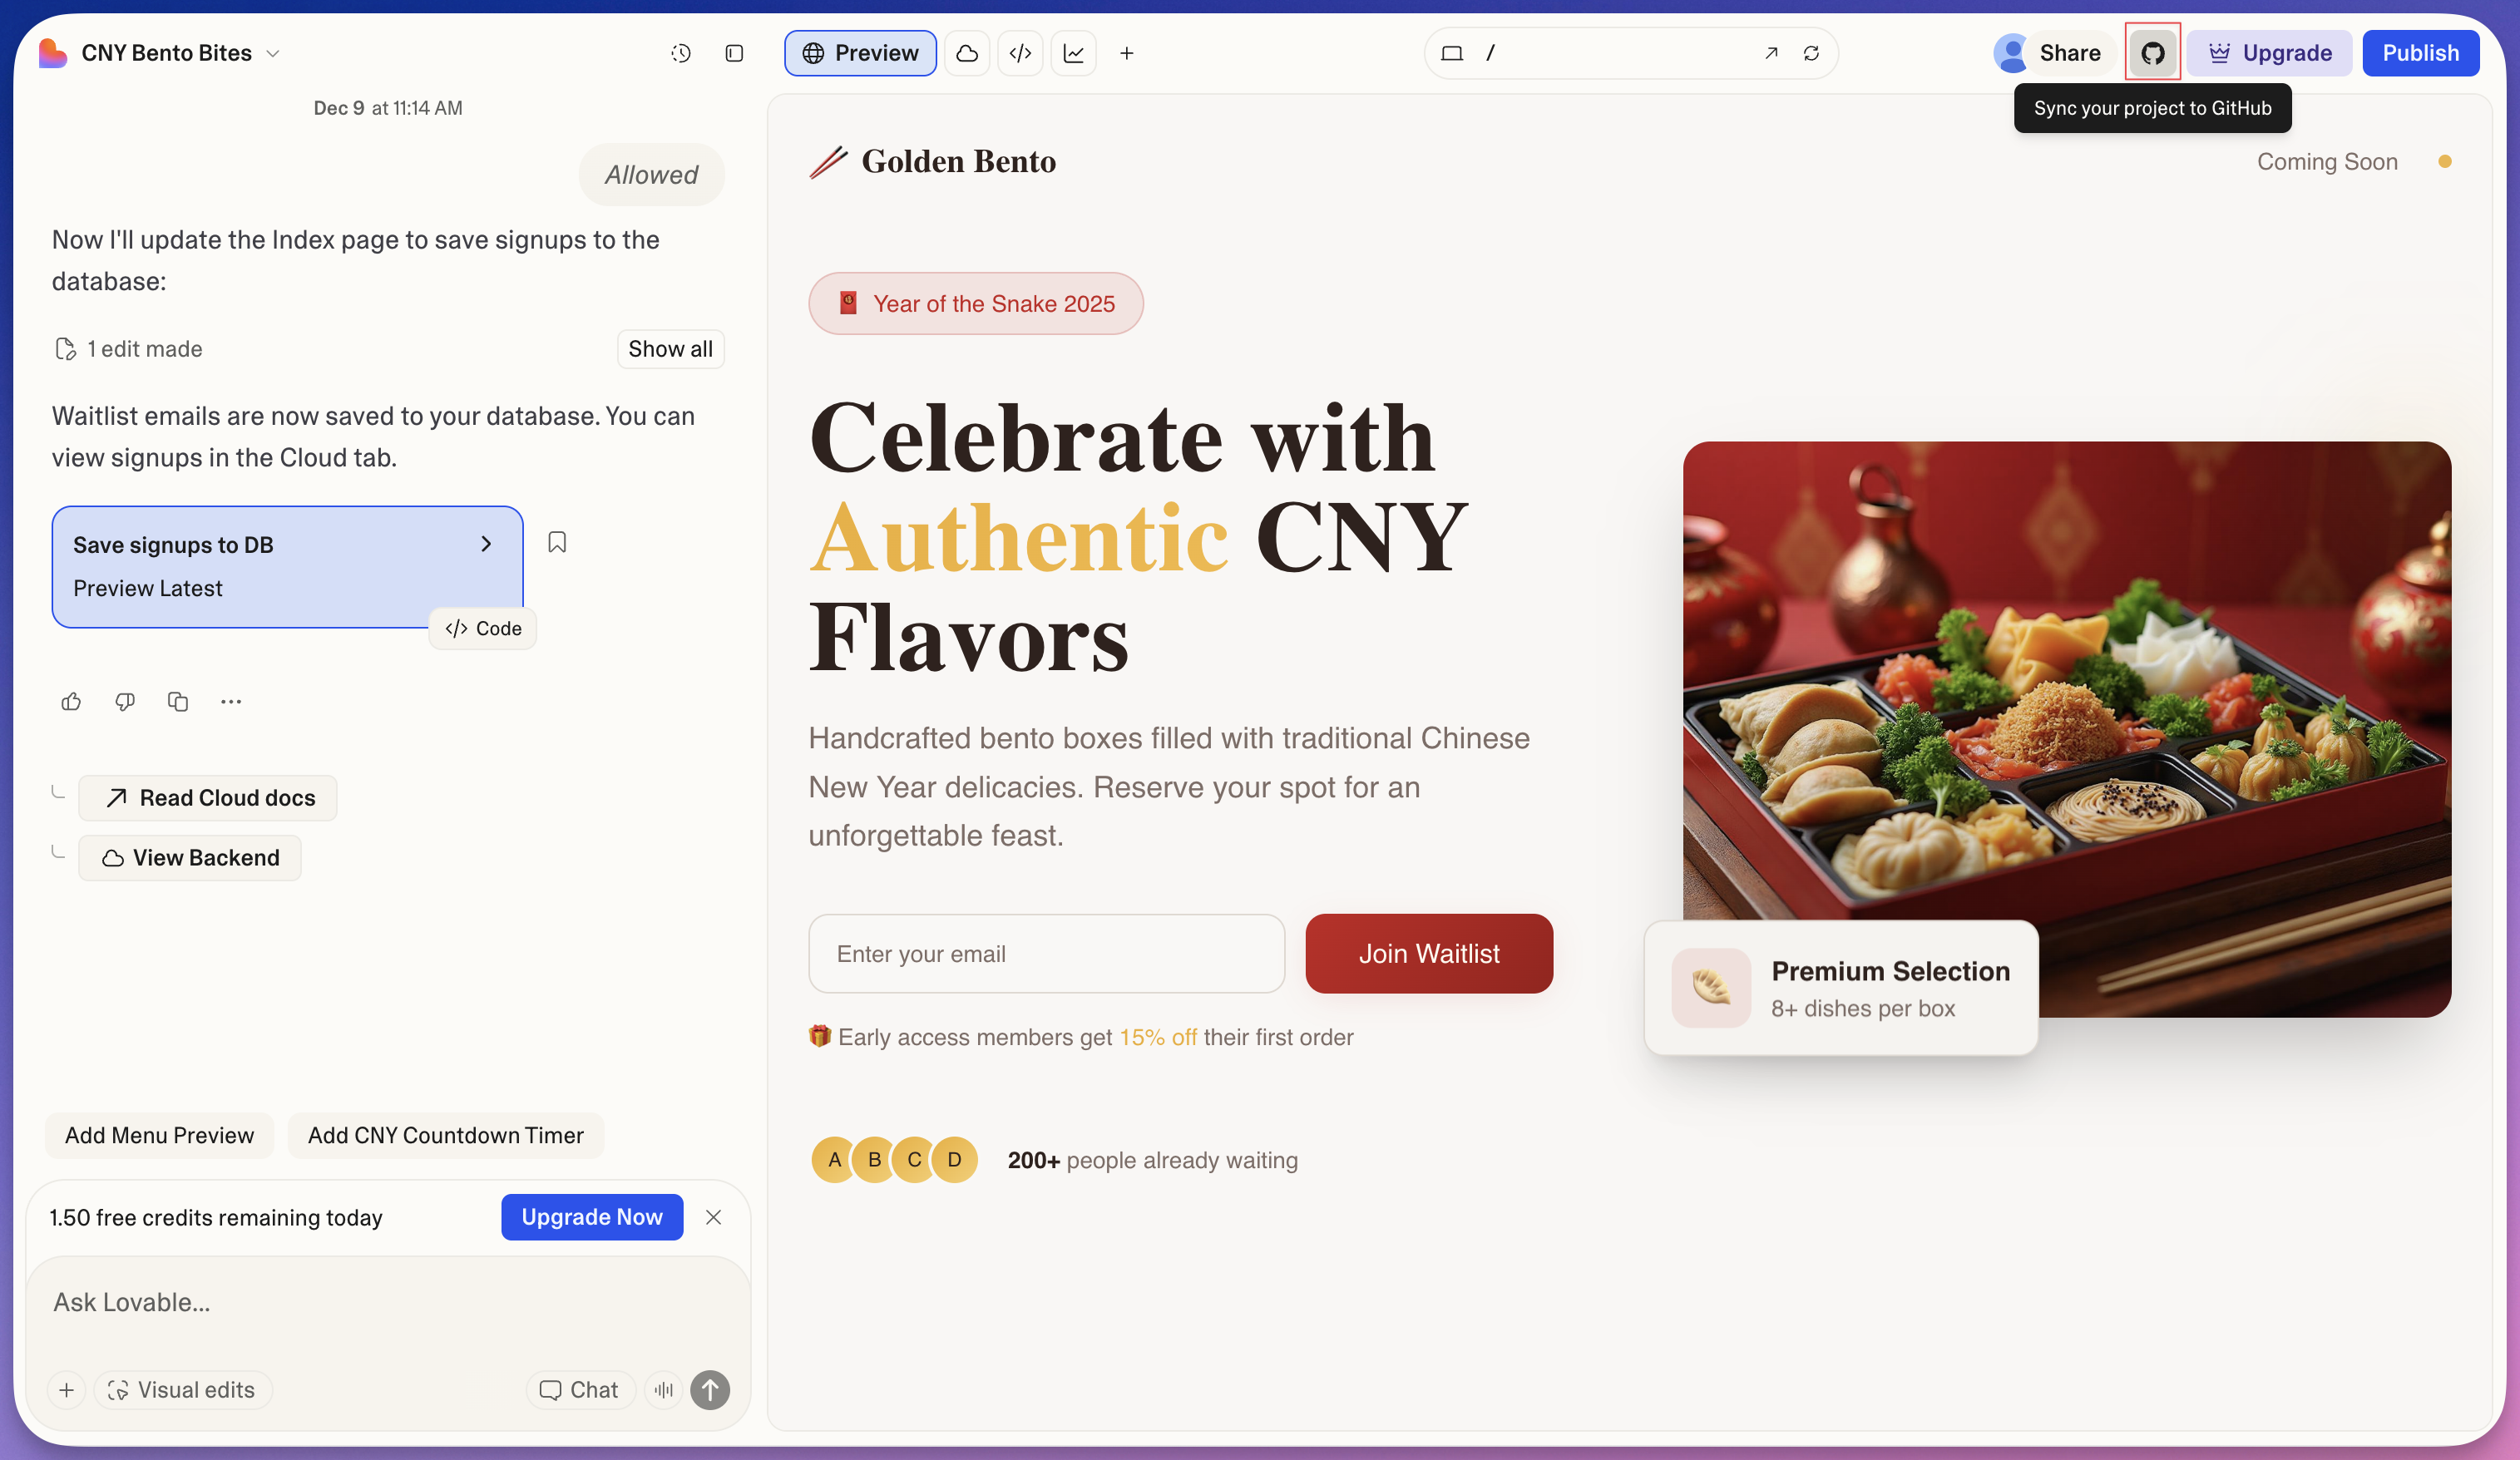2520x1460 pixels.
Task: Expand the CNY Bento Bites project dropdown
Action: (273, 54)
